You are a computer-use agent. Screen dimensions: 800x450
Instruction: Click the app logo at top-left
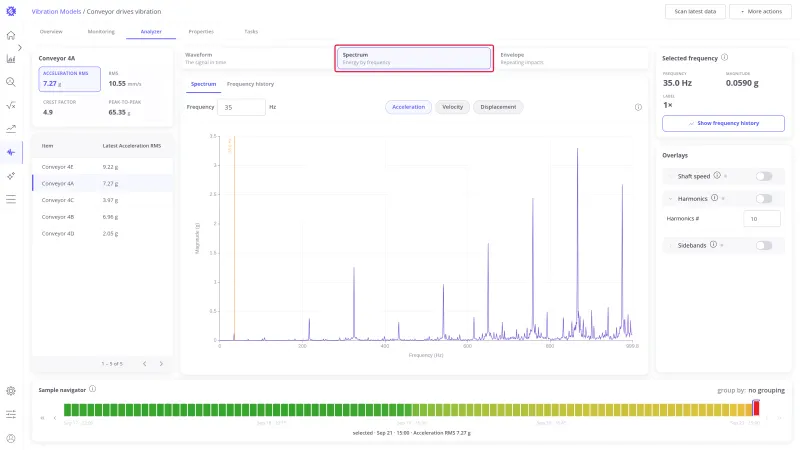pos(11,11)
